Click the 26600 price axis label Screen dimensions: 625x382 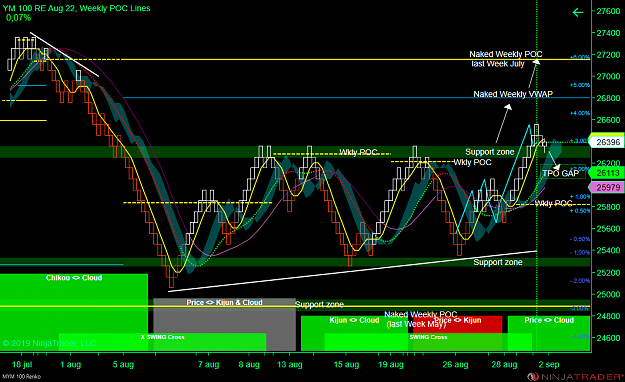608,120
